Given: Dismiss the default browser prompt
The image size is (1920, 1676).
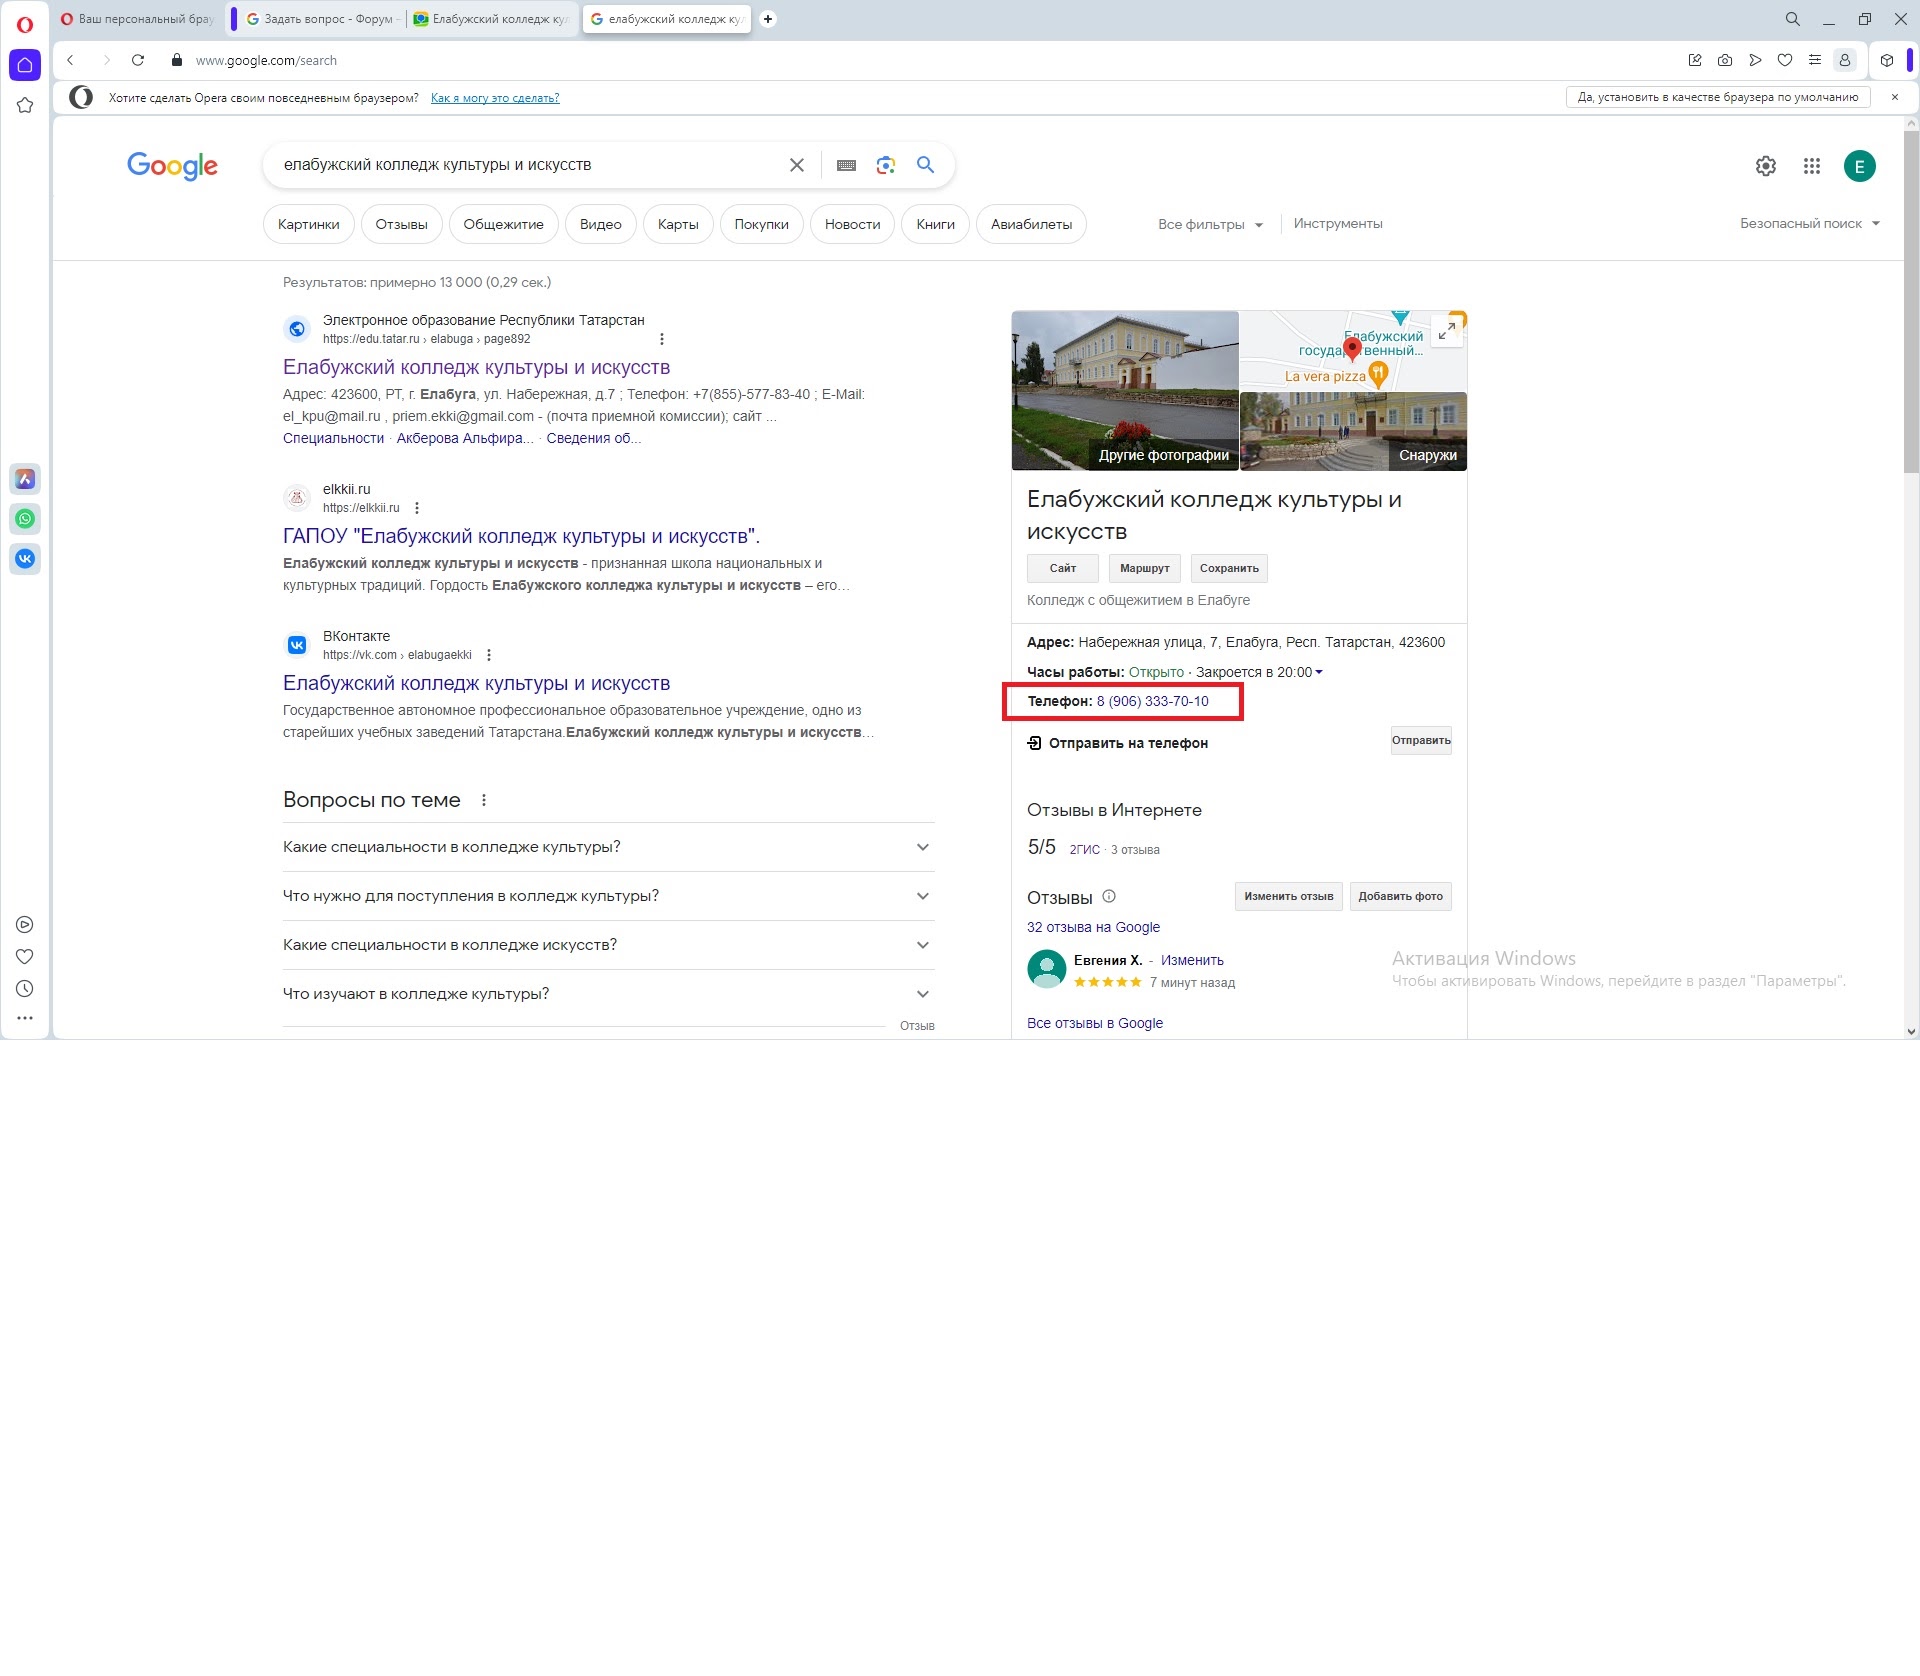Looking at the screenshot, I should pos(1894,97).
